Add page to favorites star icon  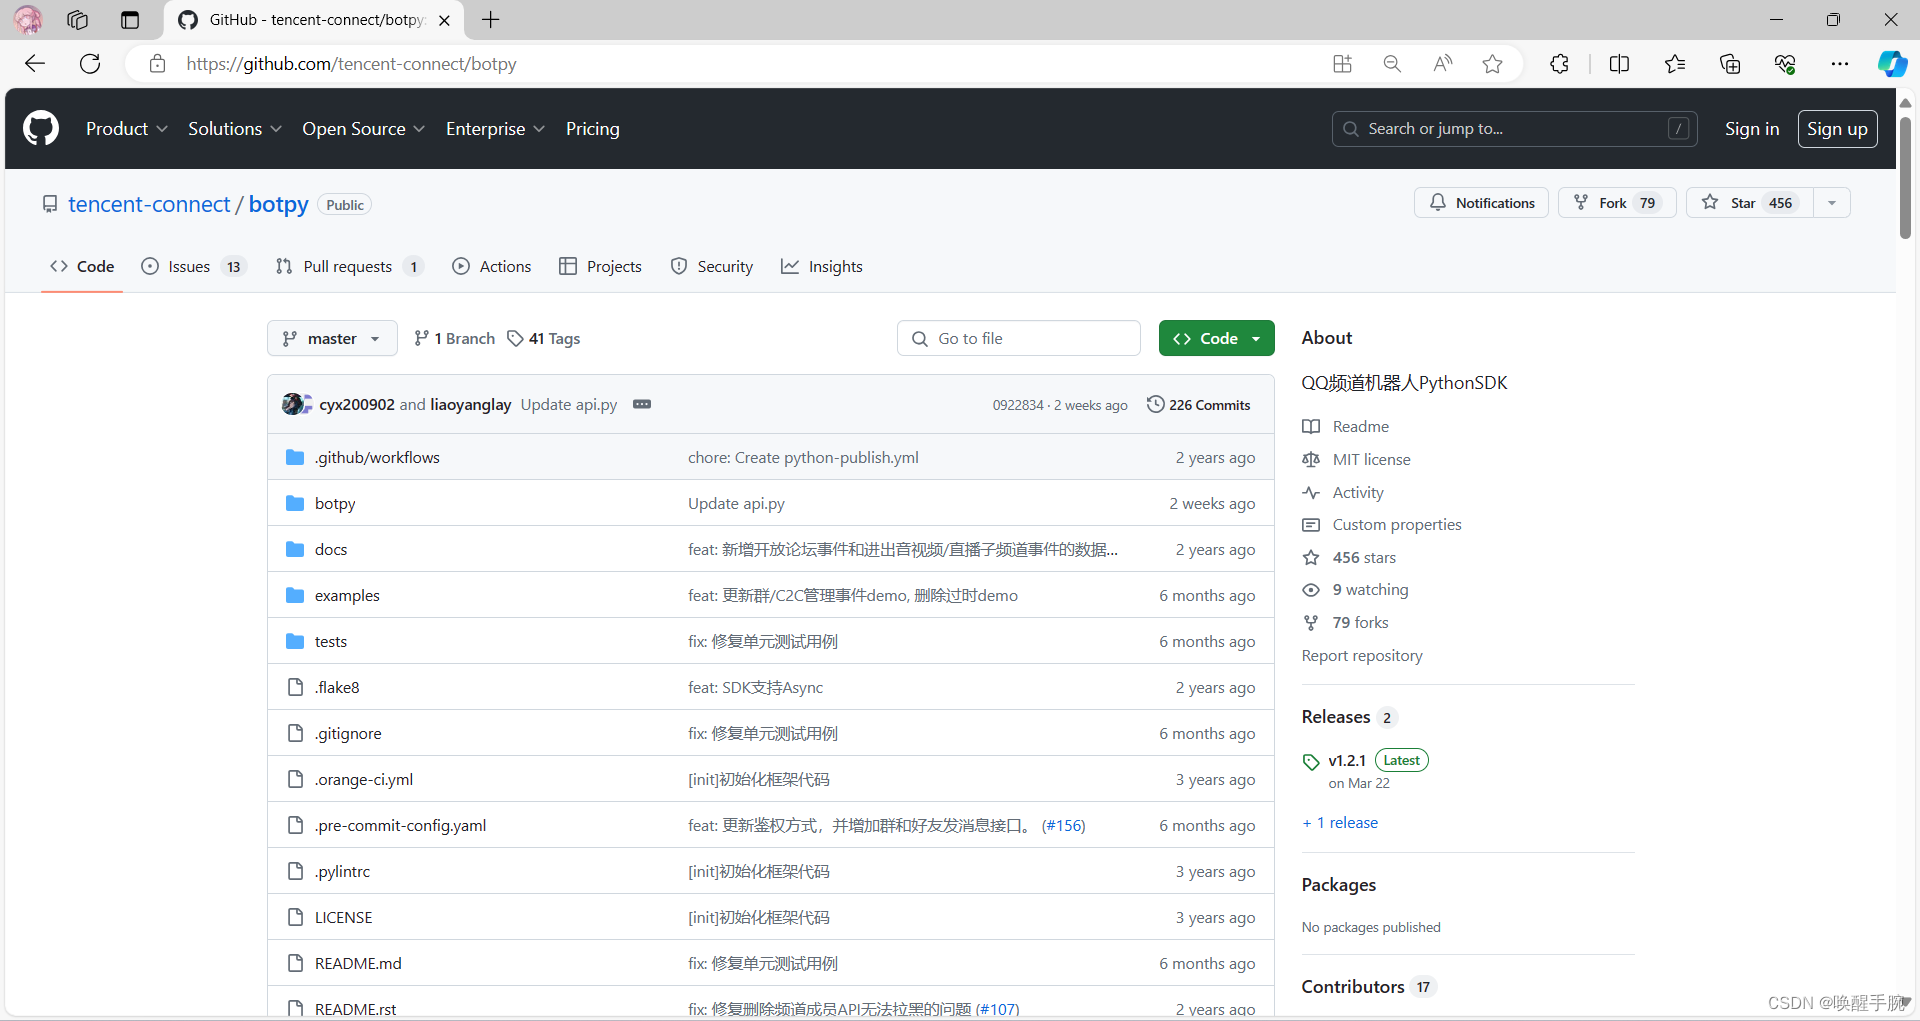tap(1493, 64)
